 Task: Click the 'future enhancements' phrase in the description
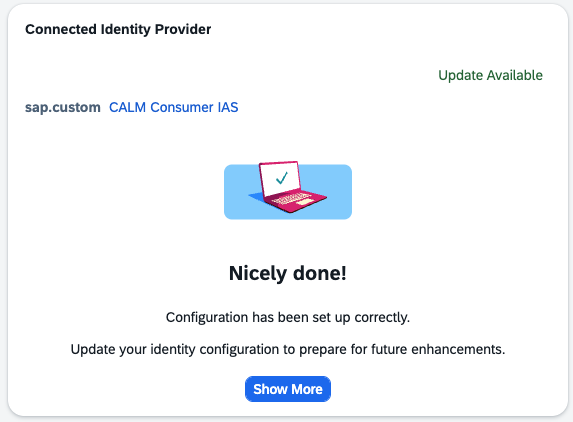coord(438,349)
